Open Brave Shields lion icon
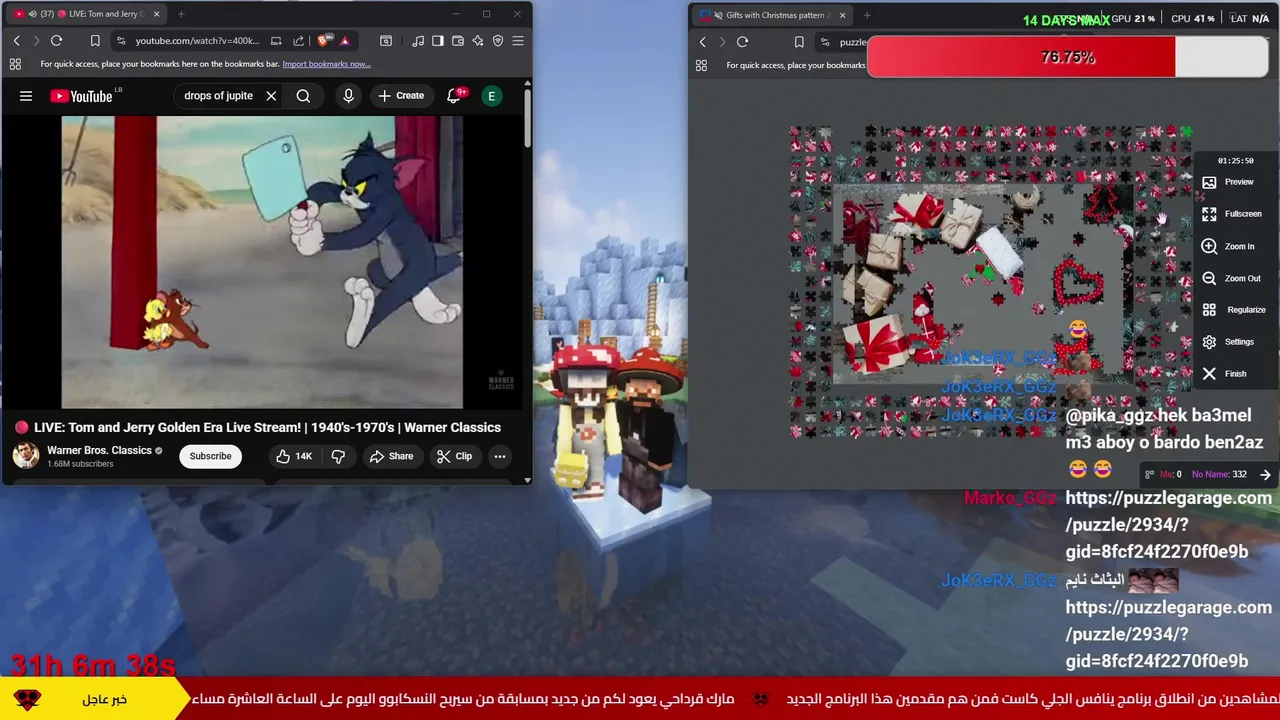 tap(323, 41)
